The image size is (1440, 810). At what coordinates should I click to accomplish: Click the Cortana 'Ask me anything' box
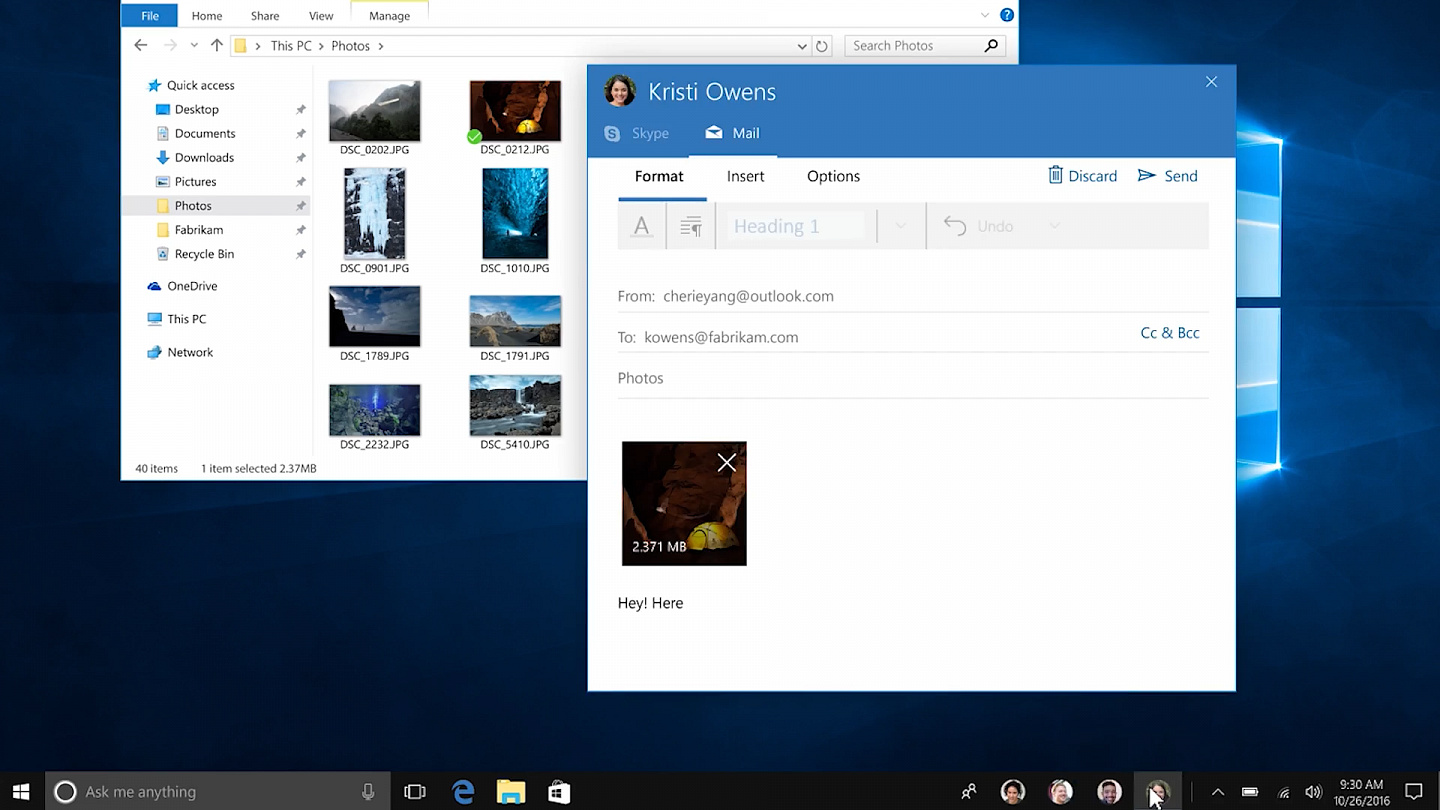216,792
